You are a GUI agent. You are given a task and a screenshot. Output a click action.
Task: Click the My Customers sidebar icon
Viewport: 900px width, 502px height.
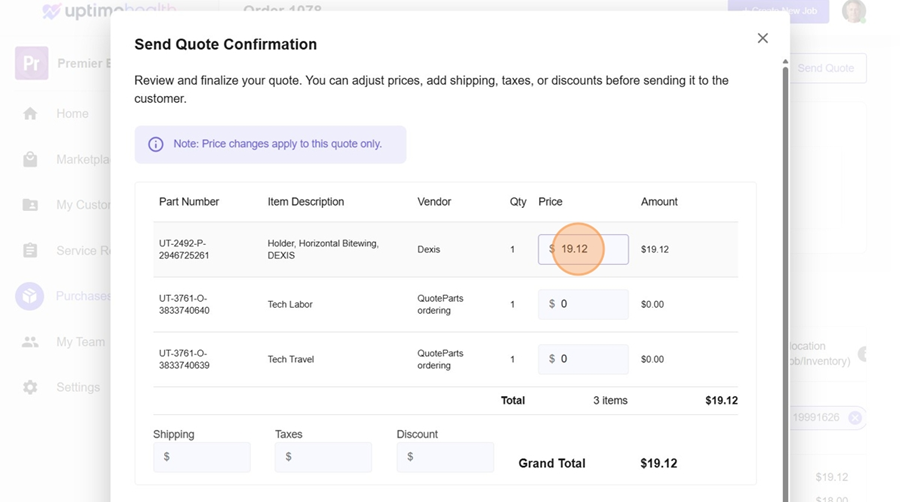pyautogui.click(x=30, y=205)
